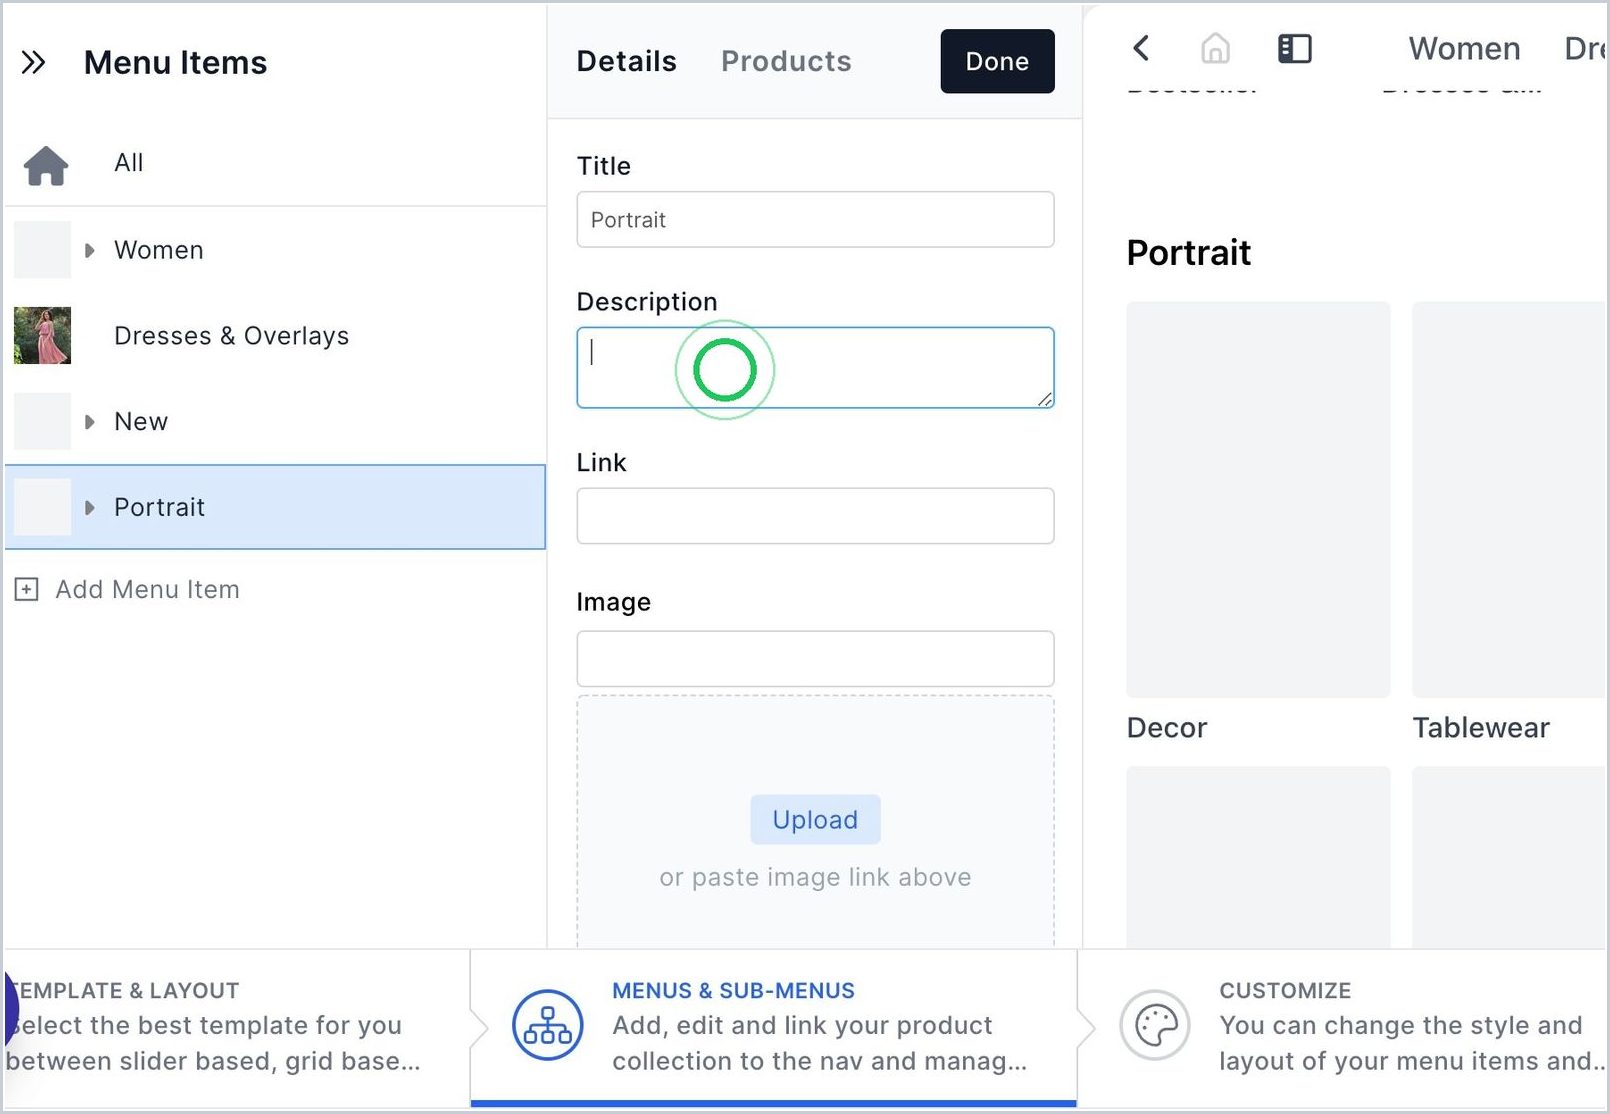This screenshot has width=1610, height=1114.
Task: Open the Template & Layout step
Action: 237,1027
